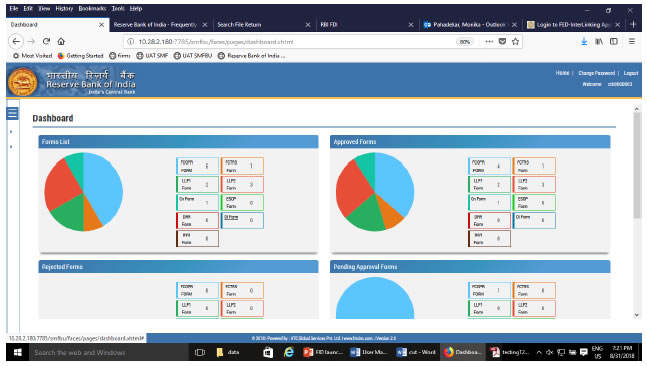Click the Change Password link
Viewport: 647px width, 366px height.
coord(596,73)
